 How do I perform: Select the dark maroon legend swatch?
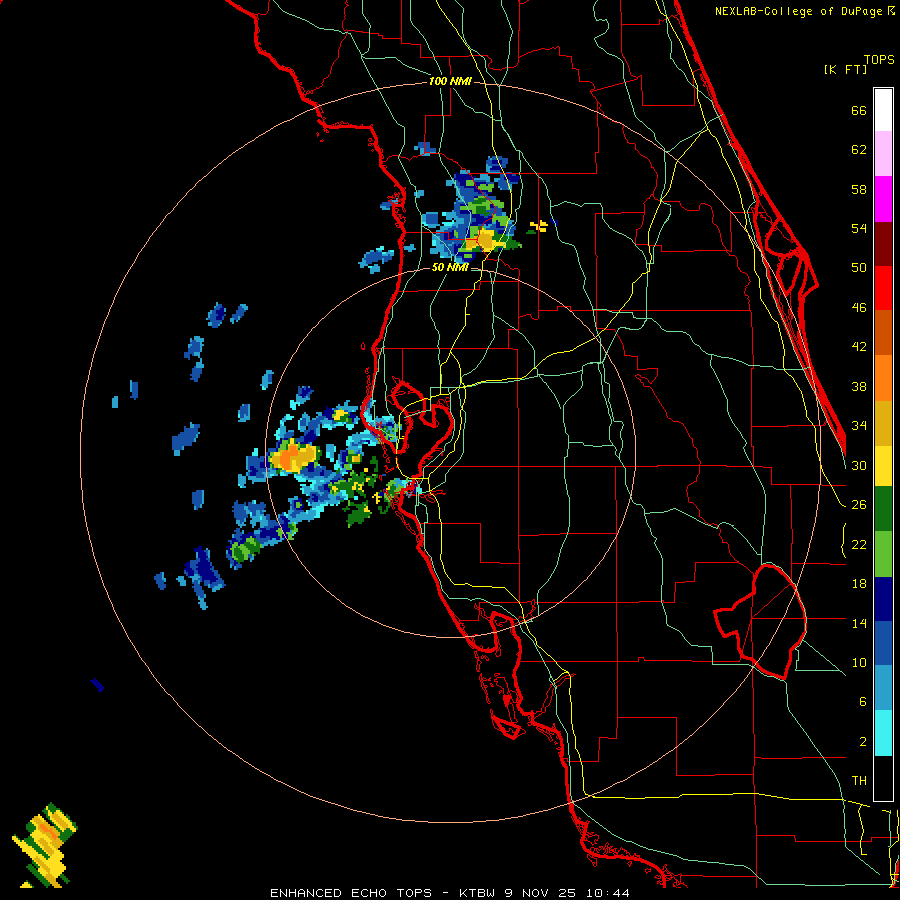883,244
